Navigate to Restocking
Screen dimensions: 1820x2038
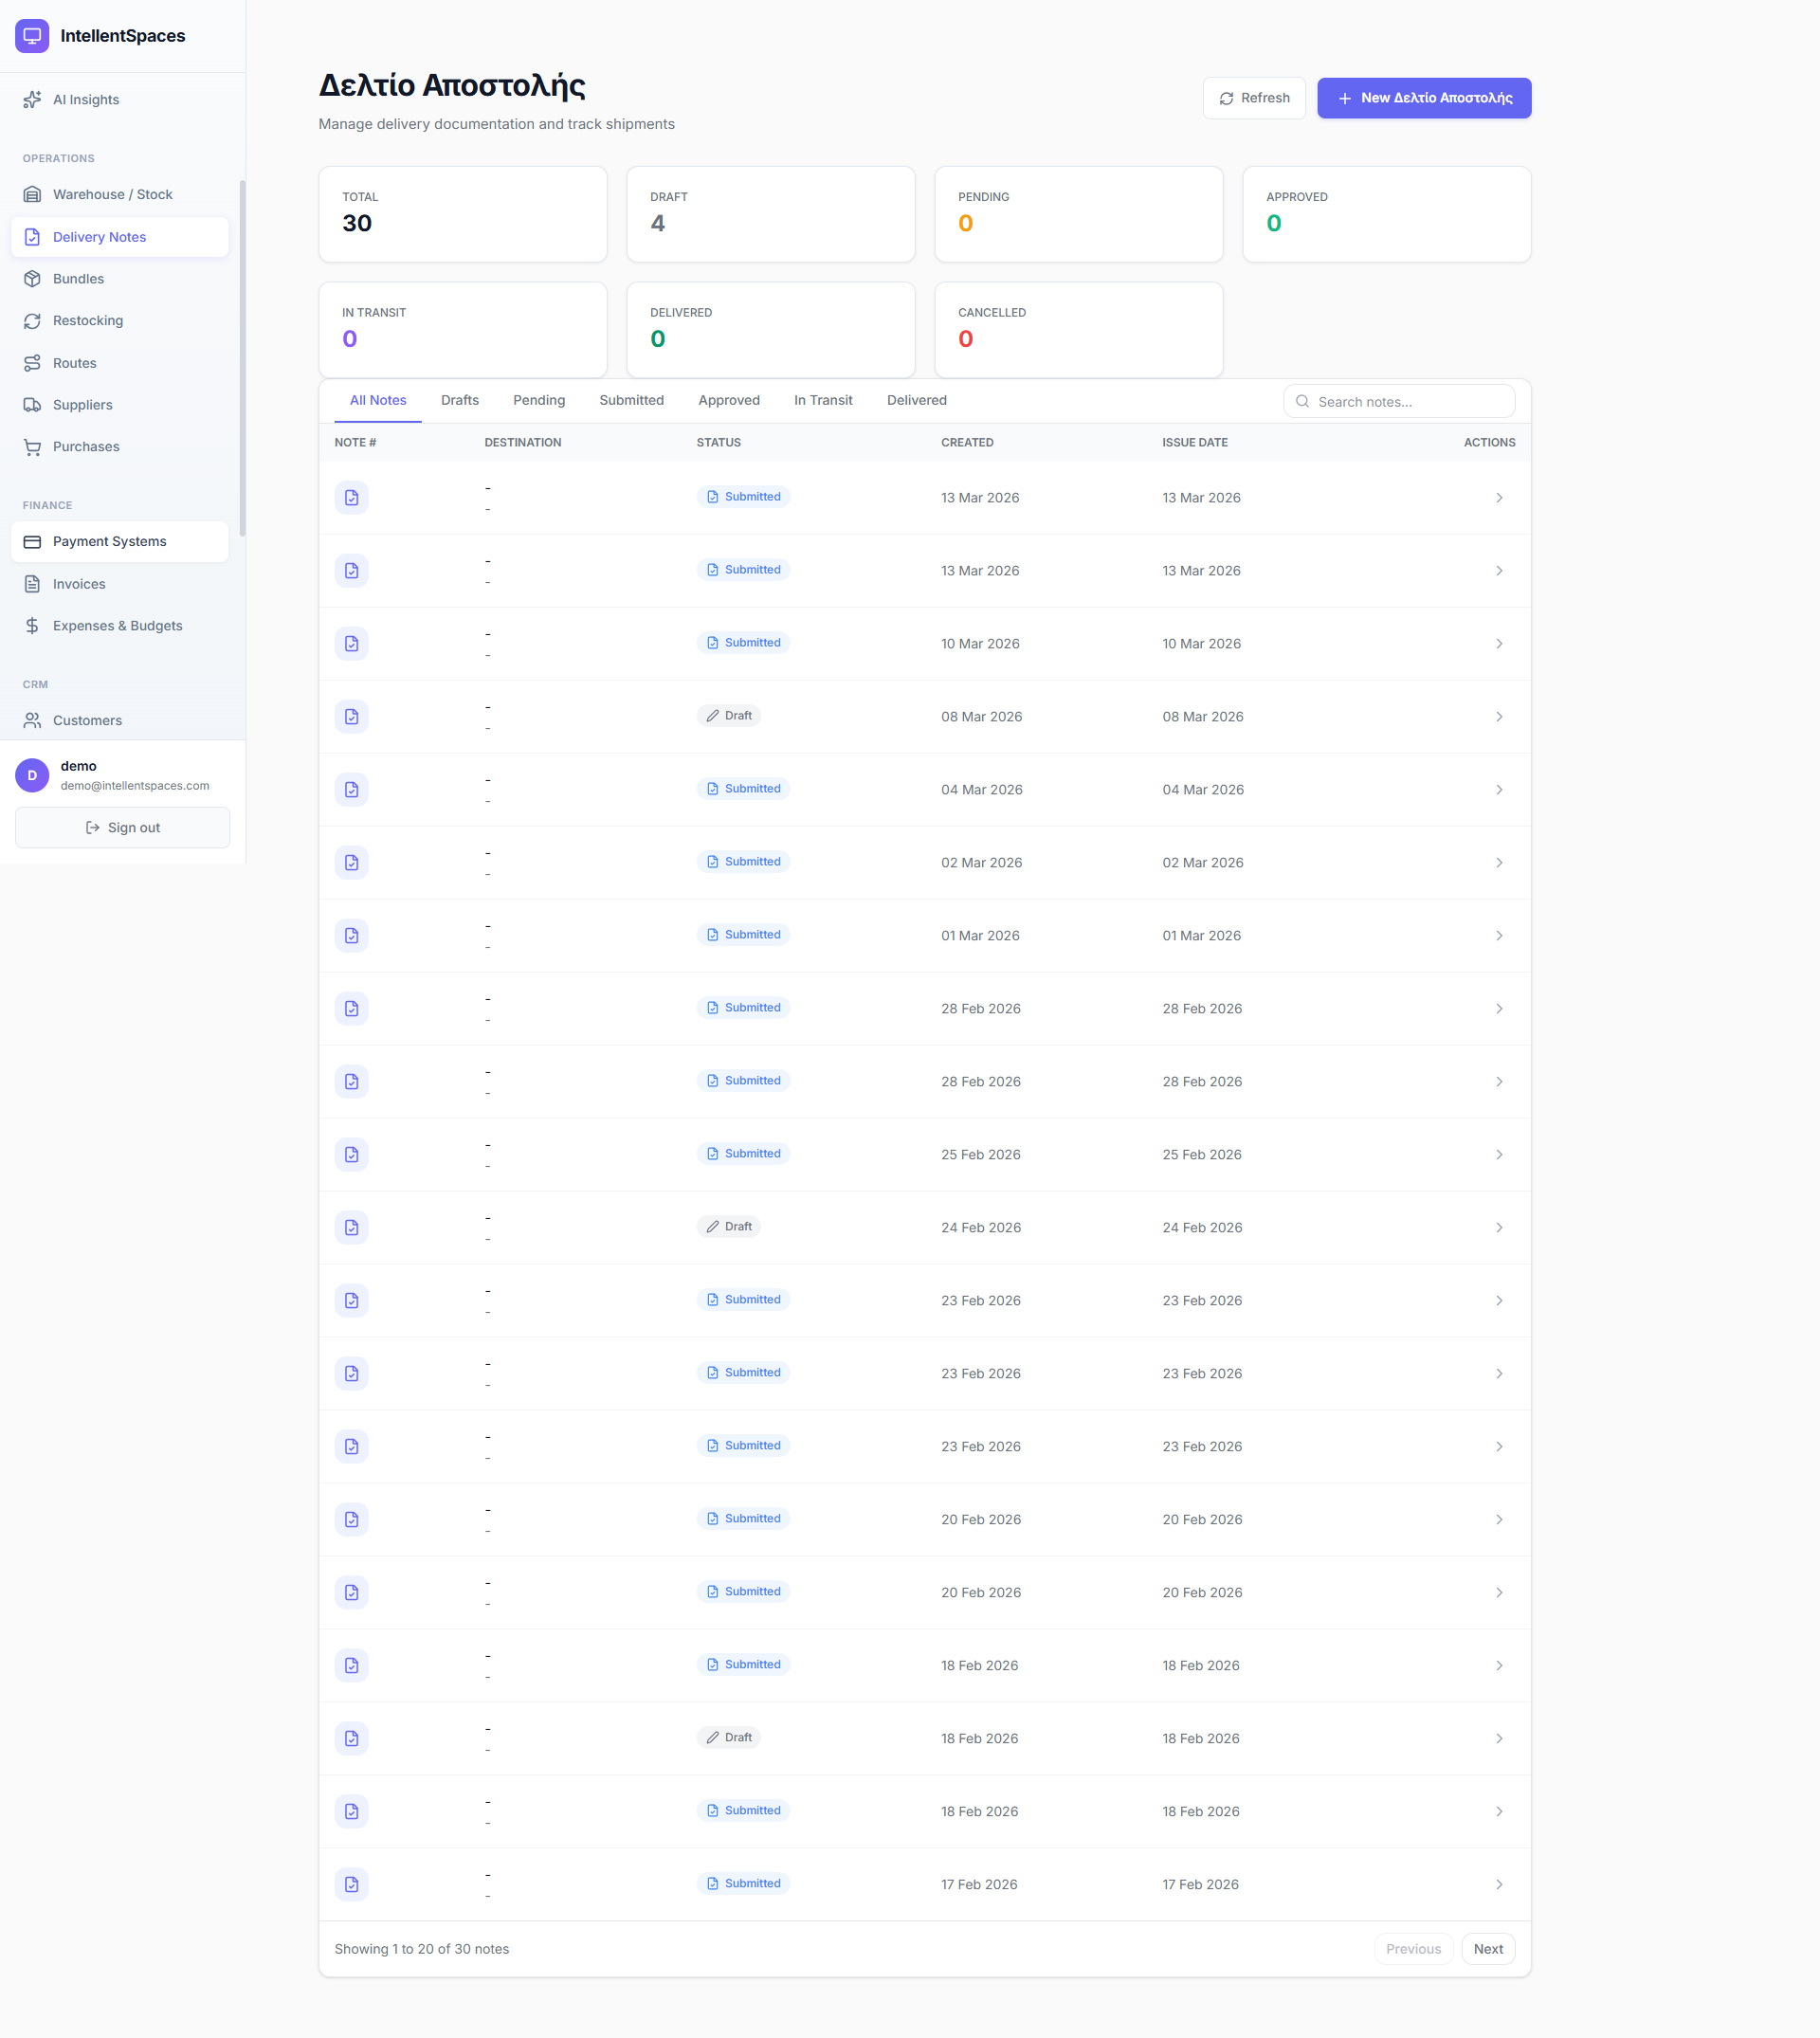click(x=120, y=321)
